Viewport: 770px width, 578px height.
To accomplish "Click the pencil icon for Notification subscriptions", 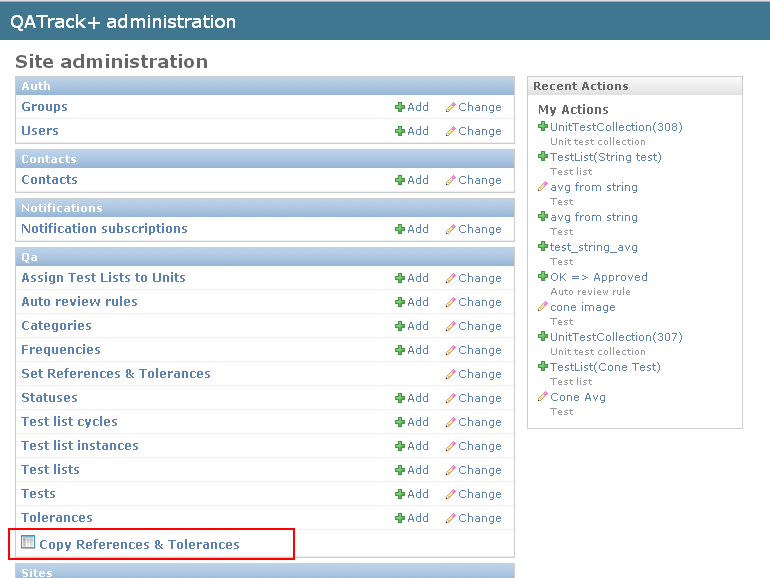I will [451, 229].
